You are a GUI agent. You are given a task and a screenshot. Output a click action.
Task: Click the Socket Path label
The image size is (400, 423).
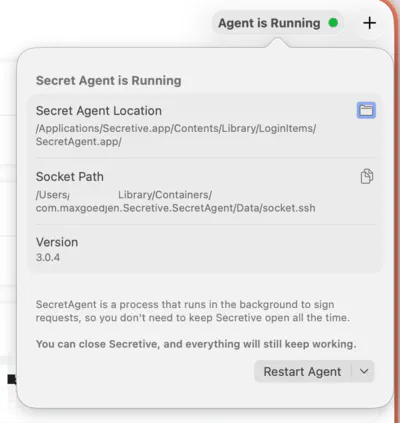click(70, 177)
